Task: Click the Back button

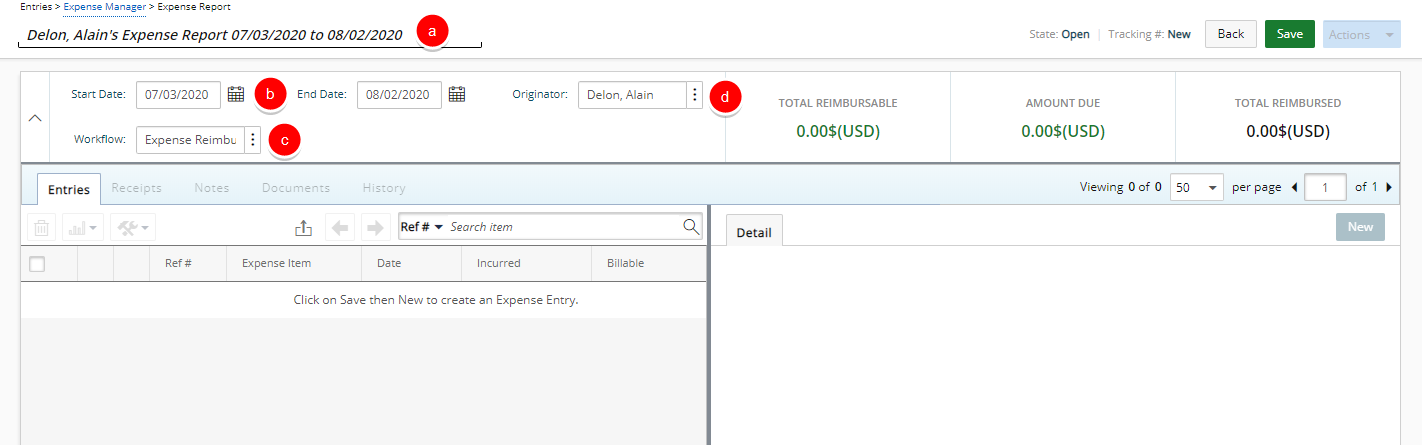Action: (x=1231, y=34)
